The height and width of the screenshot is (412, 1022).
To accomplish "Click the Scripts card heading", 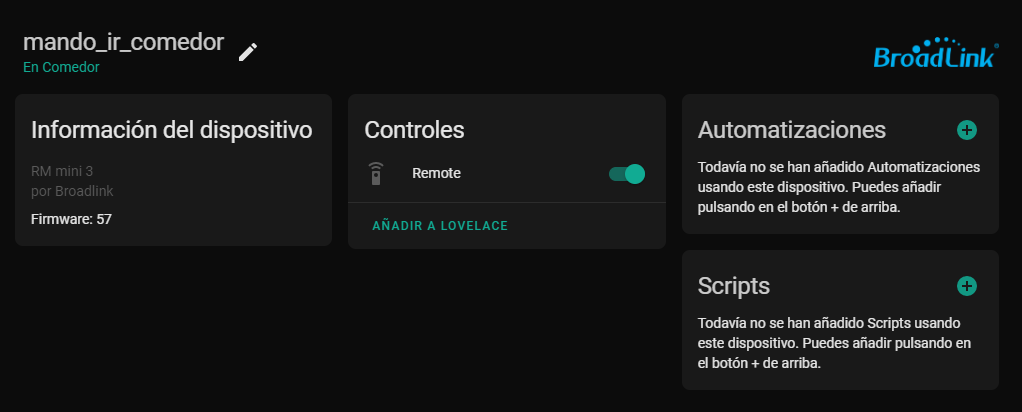I will click(733, 286).
